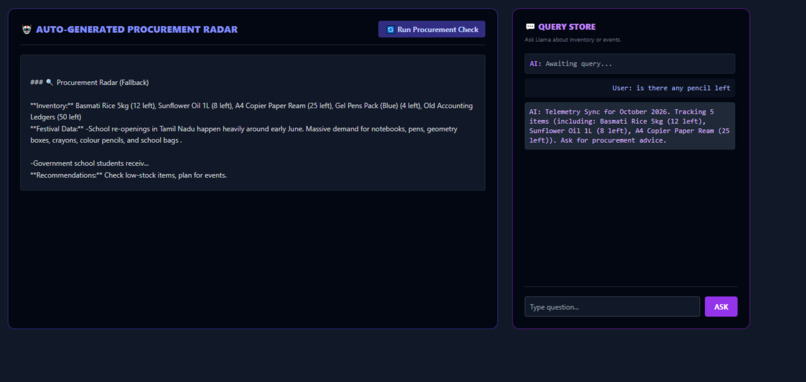Click the Query Store panel title

click(x=567, y=27)
